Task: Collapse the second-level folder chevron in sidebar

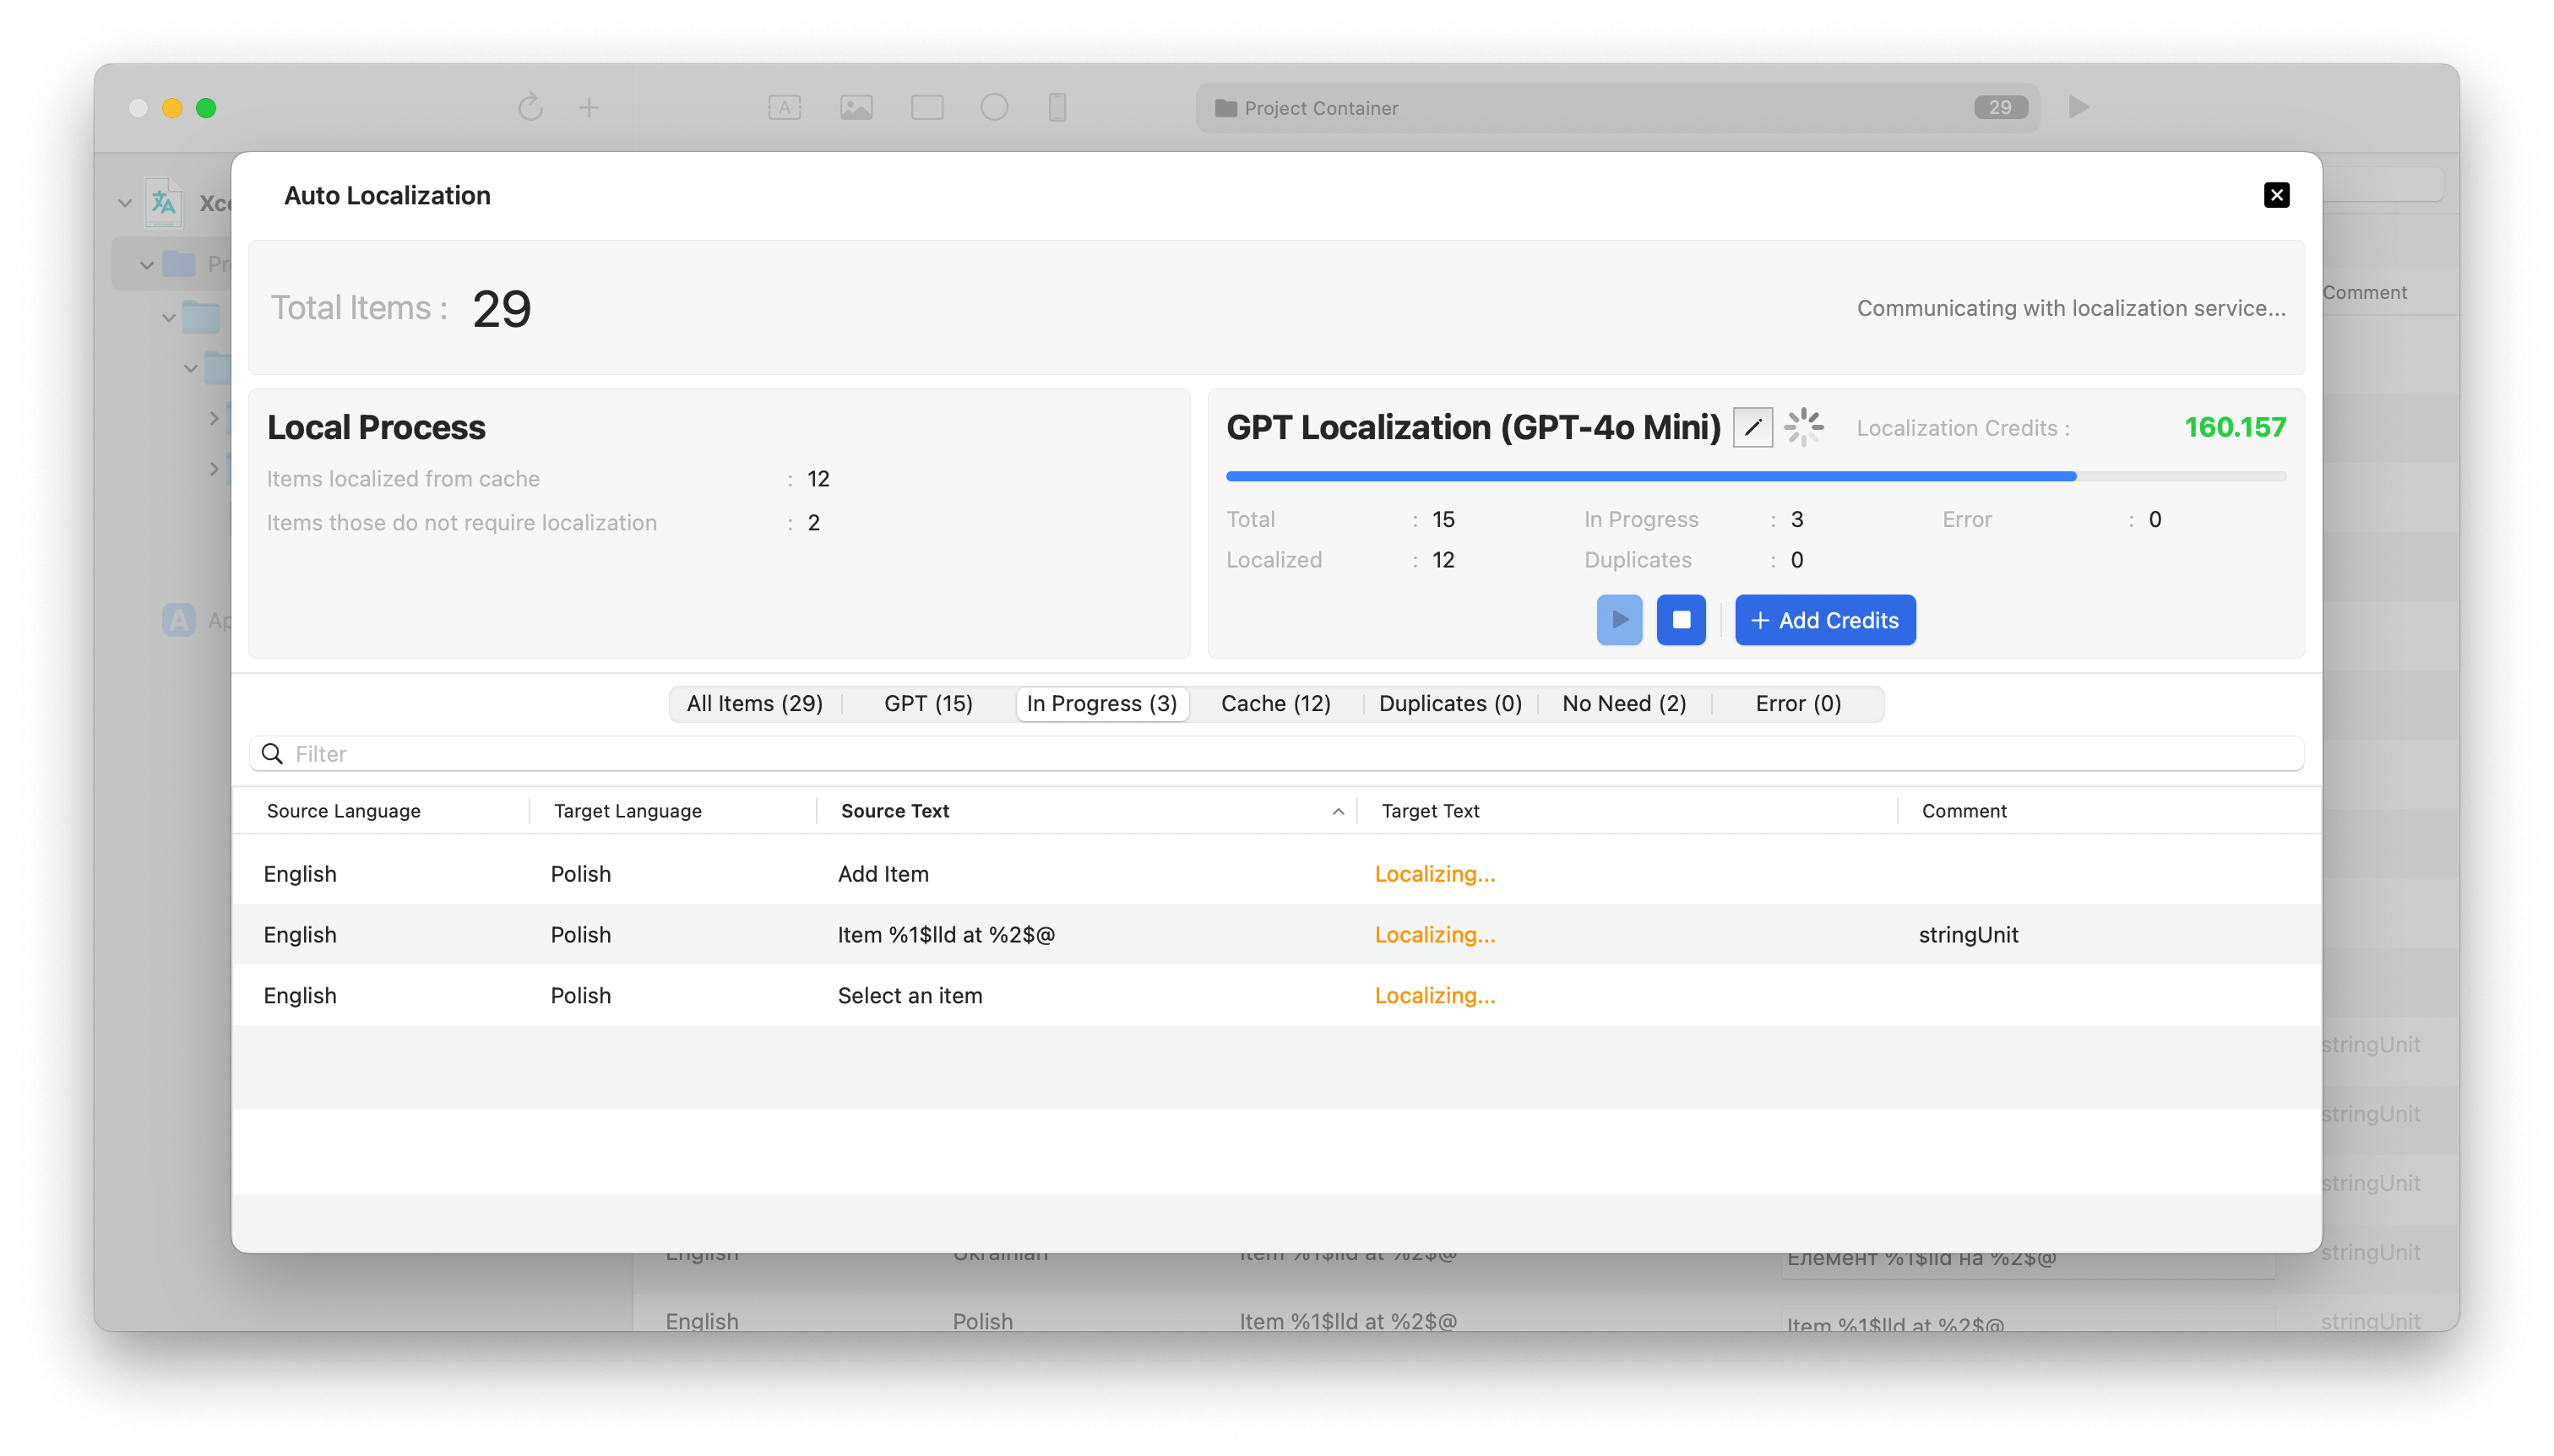Action: [147, 265]
